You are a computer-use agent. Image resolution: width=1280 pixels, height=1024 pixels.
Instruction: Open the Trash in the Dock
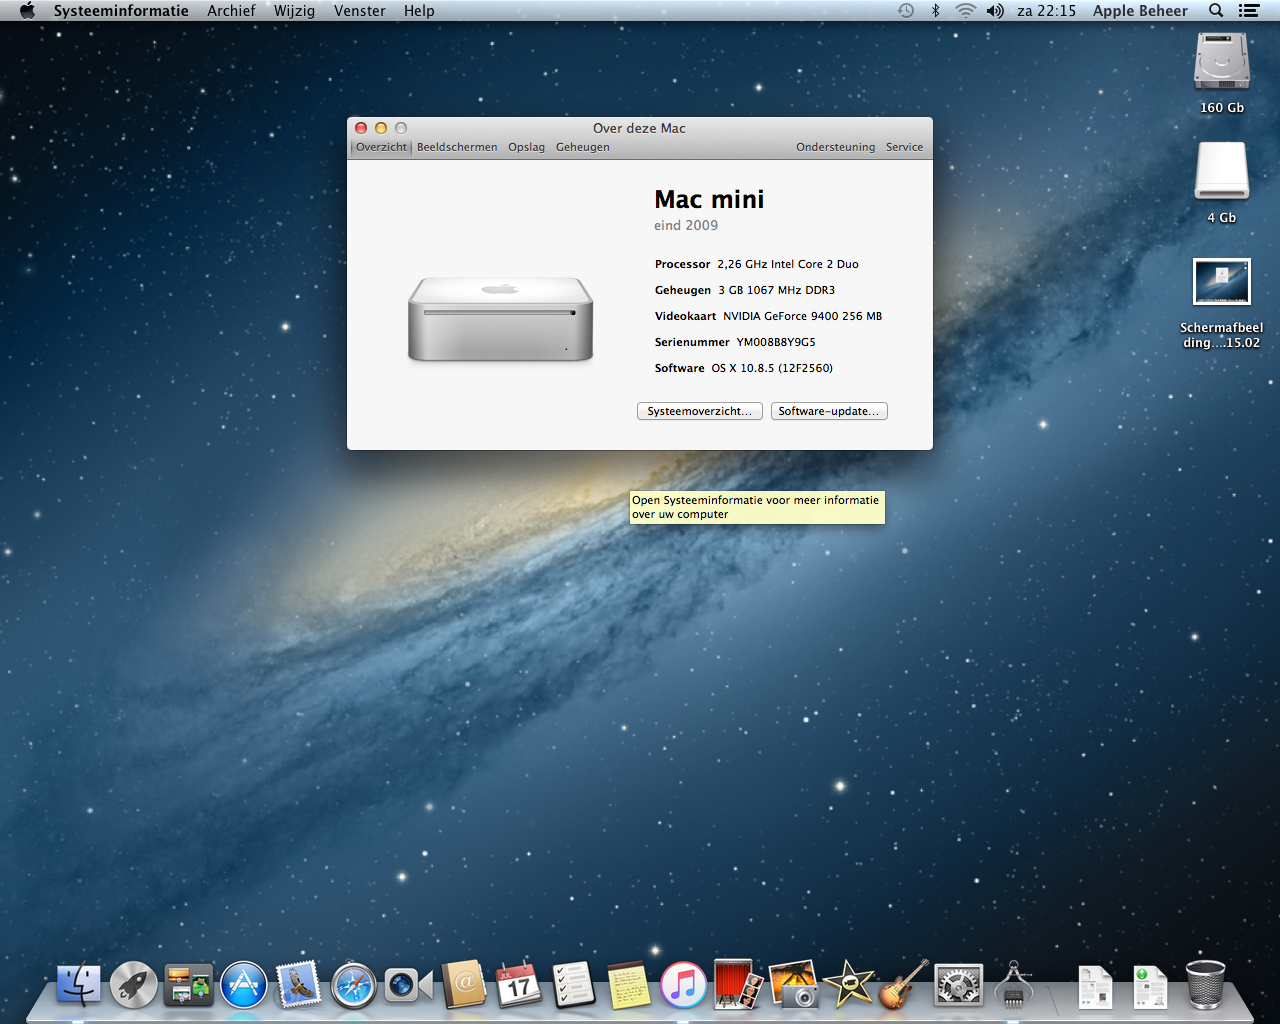coord(1205,985)
